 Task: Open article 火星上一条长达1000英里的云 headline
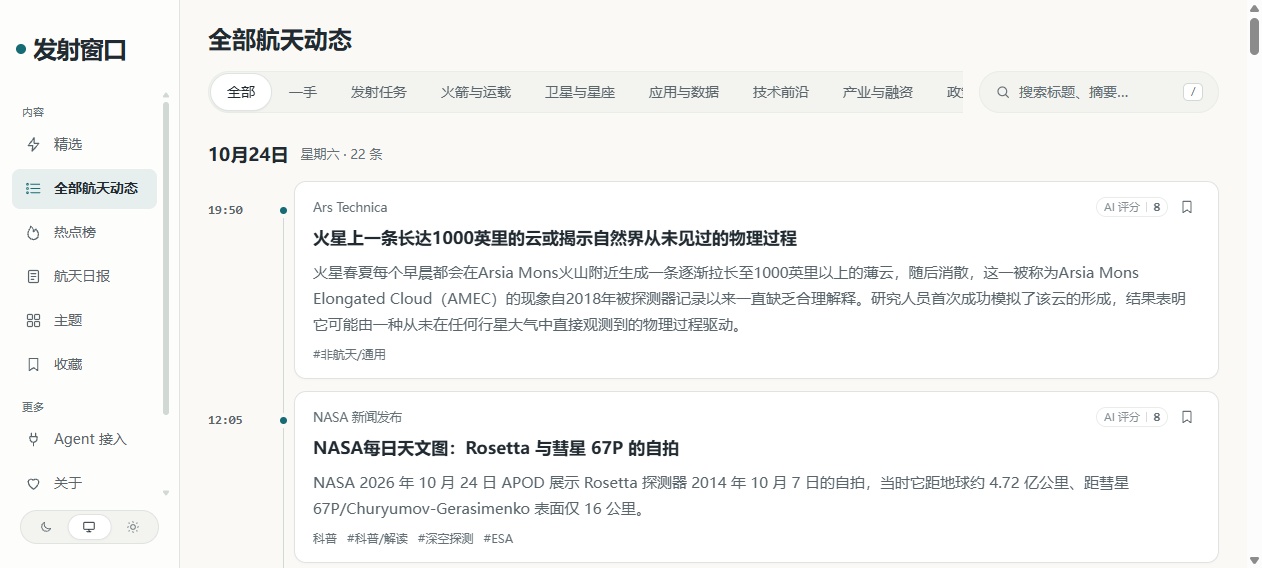tap(555, 238)
